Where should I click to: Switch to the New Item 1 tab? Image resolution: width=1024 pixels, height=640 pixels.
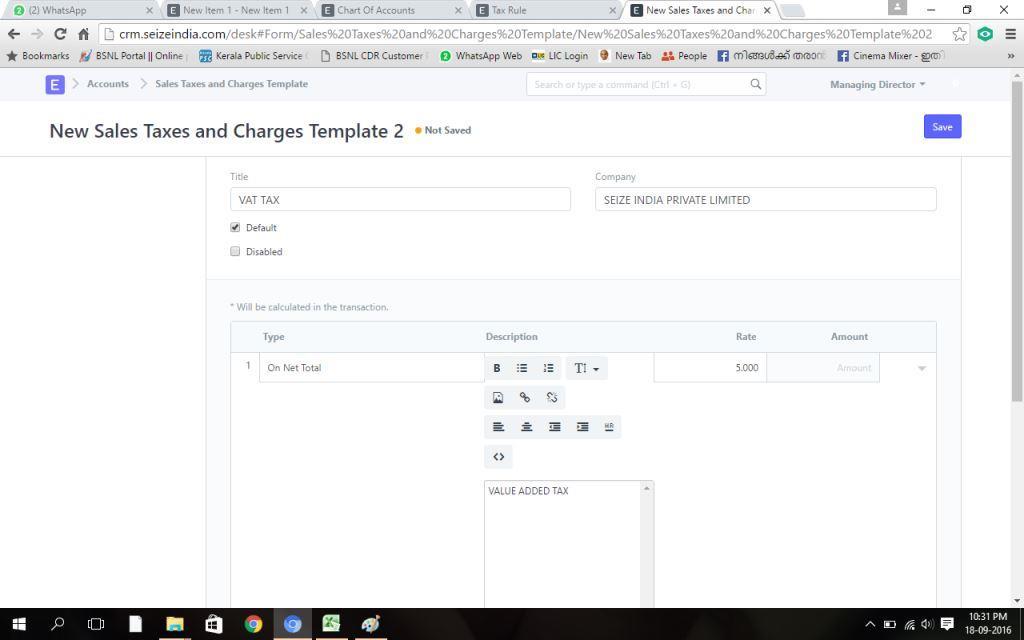click(x=235, y=10)
